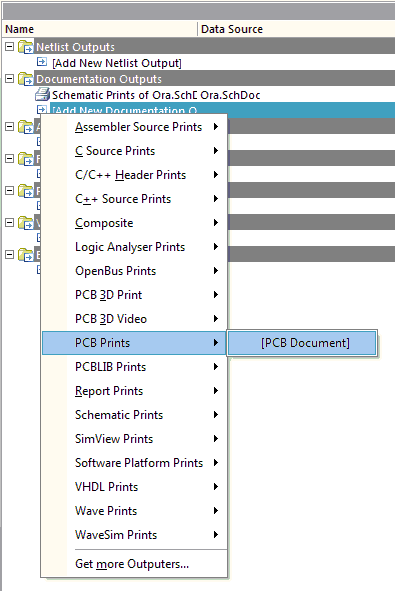Screen dimensions: 395x591
Task: Open C/C++ Header Prints submenu
Action: tap(135, 175)
